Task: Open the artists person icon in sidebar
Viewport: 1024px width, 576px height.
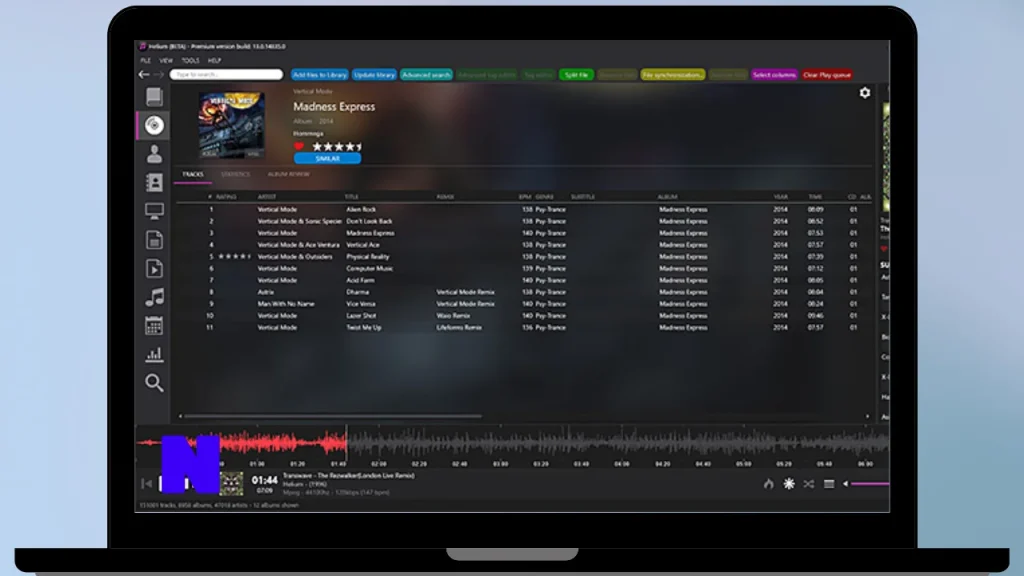Action: tap(154, 154)
